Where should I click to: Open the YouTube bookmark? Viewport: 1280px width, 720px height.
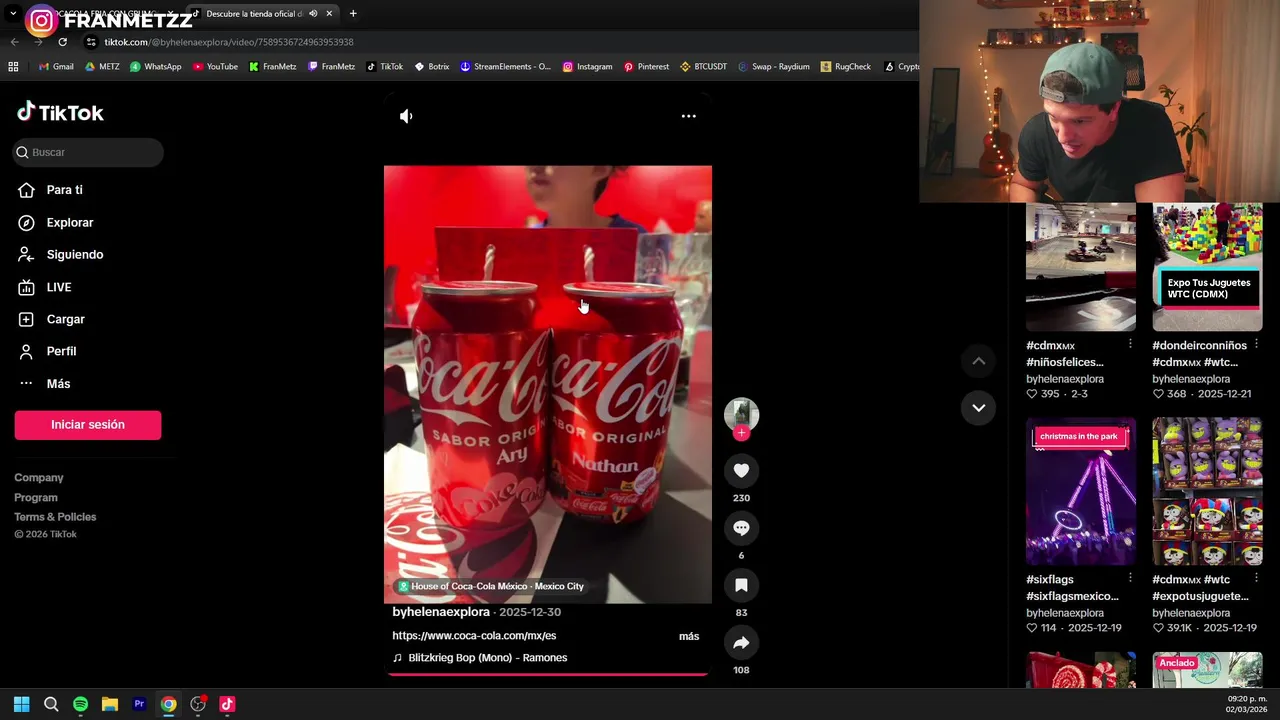[x=215, y=67]
